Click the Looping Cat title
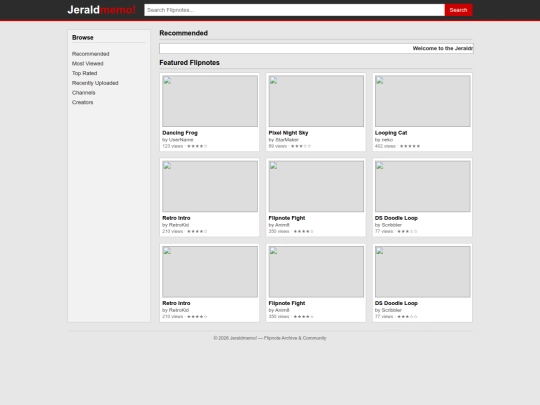This screenshot has height=405, width=540. point(391,133)
